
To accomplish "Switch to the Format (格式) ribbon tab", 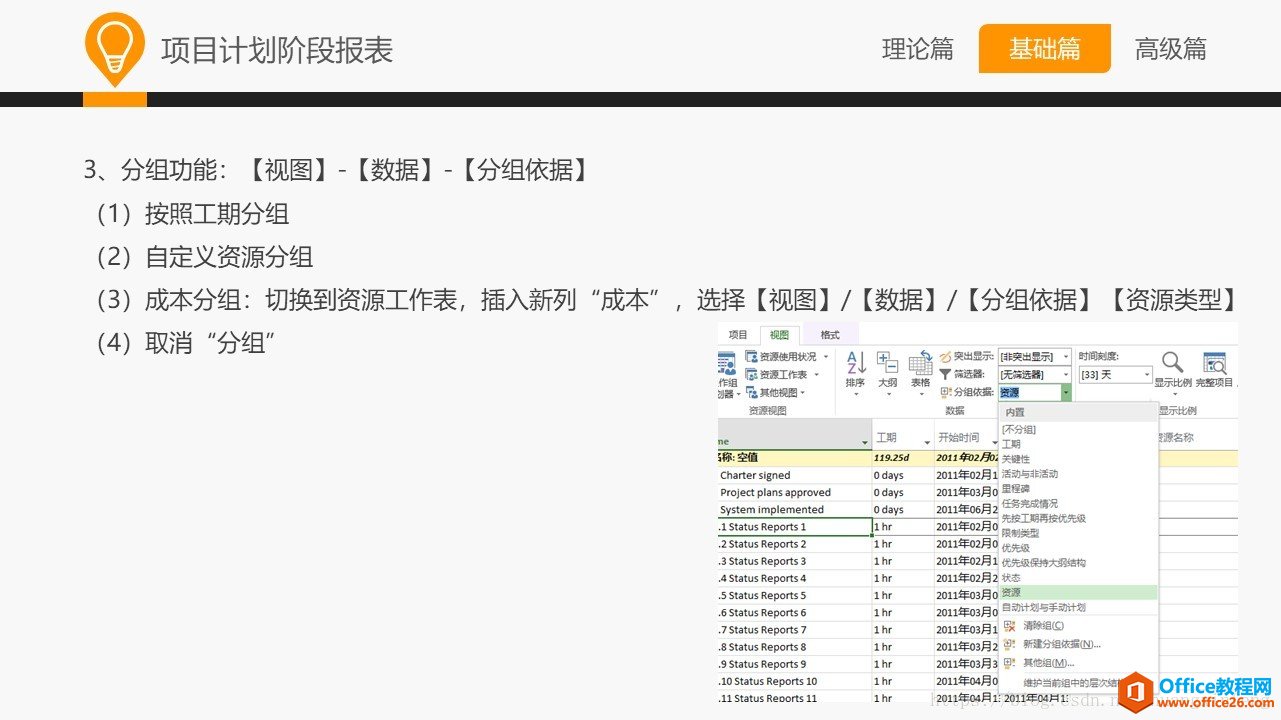I will (830, 335).
